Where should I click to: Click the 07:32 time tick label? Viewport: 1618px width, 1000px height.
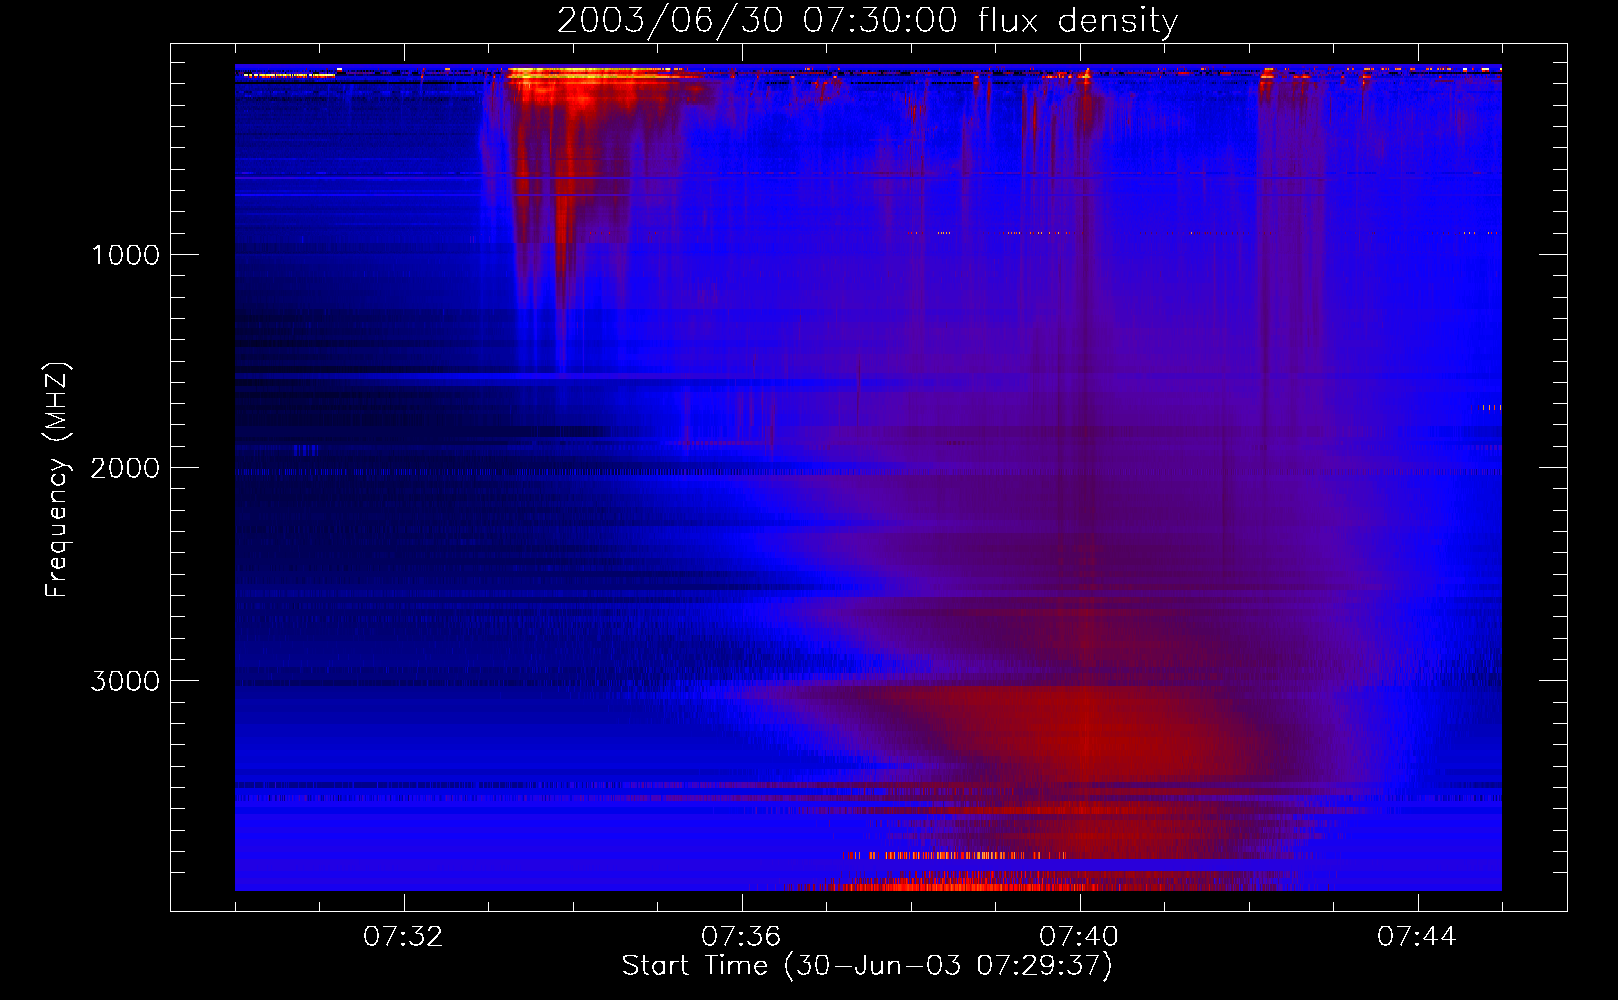point(403,937)
